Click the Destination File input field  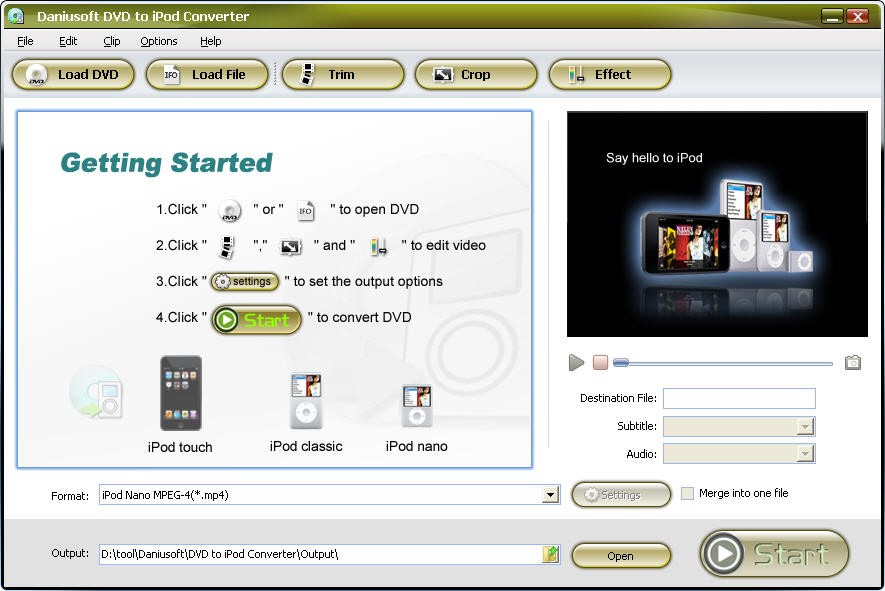click(739, 399)
